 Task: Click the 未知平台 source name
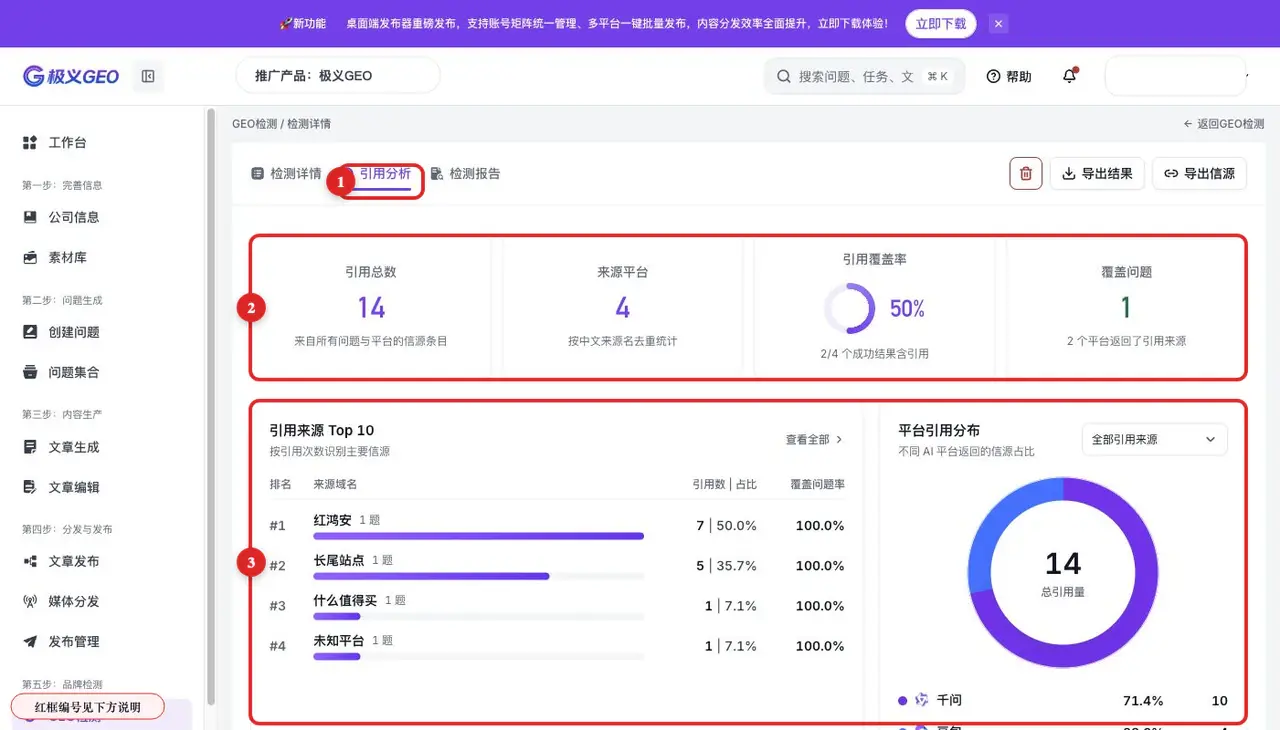339,640
